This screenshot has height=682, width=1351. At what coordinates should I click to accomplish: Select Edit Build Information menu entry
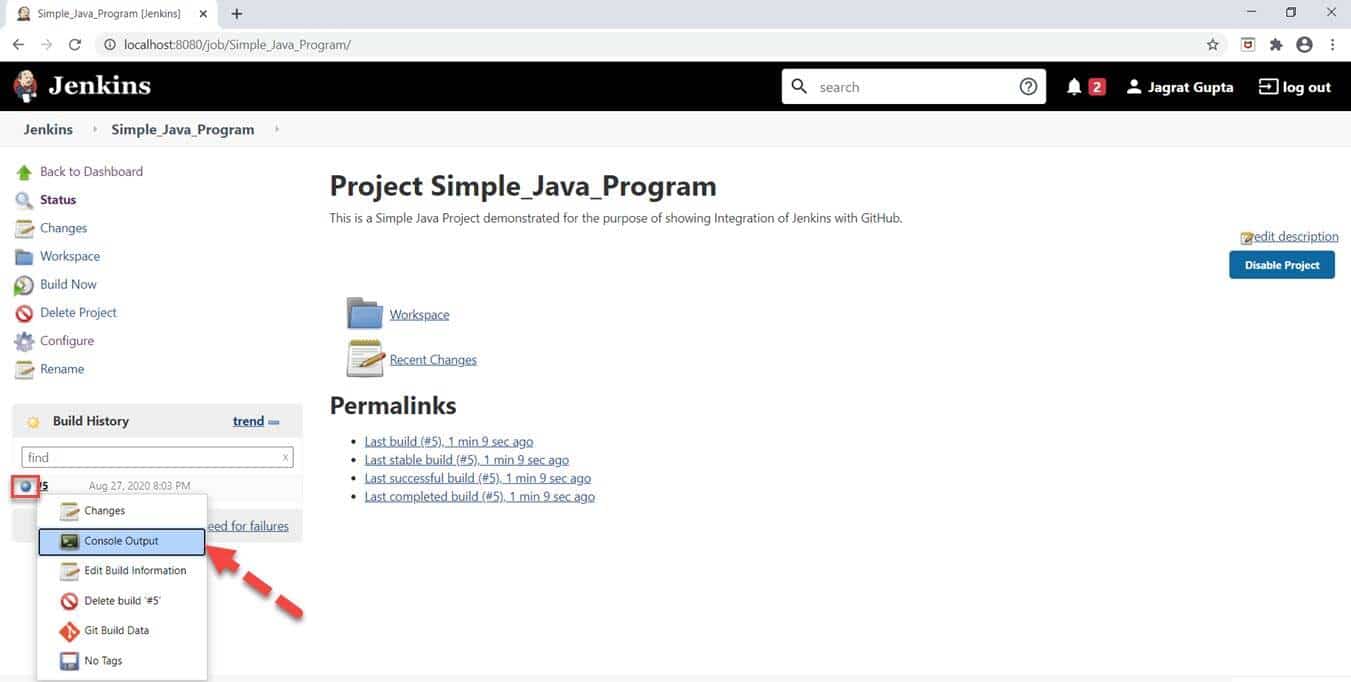122,571
